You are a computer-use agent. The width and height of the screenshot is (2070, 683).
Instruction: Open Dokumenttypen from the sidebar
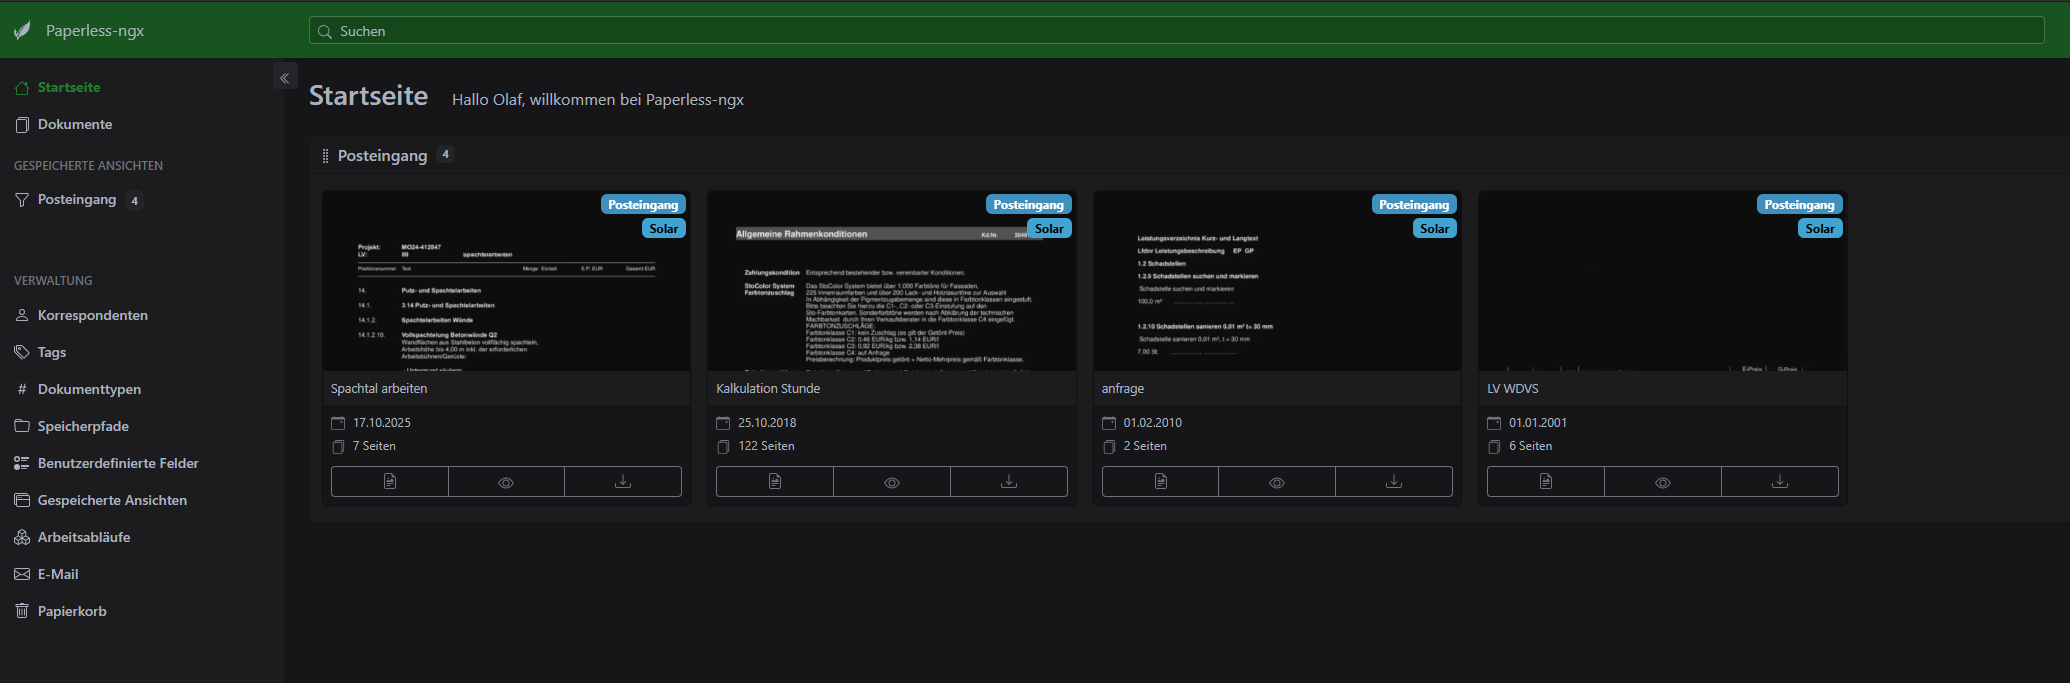pyautogui.click(x=89, y=389)
